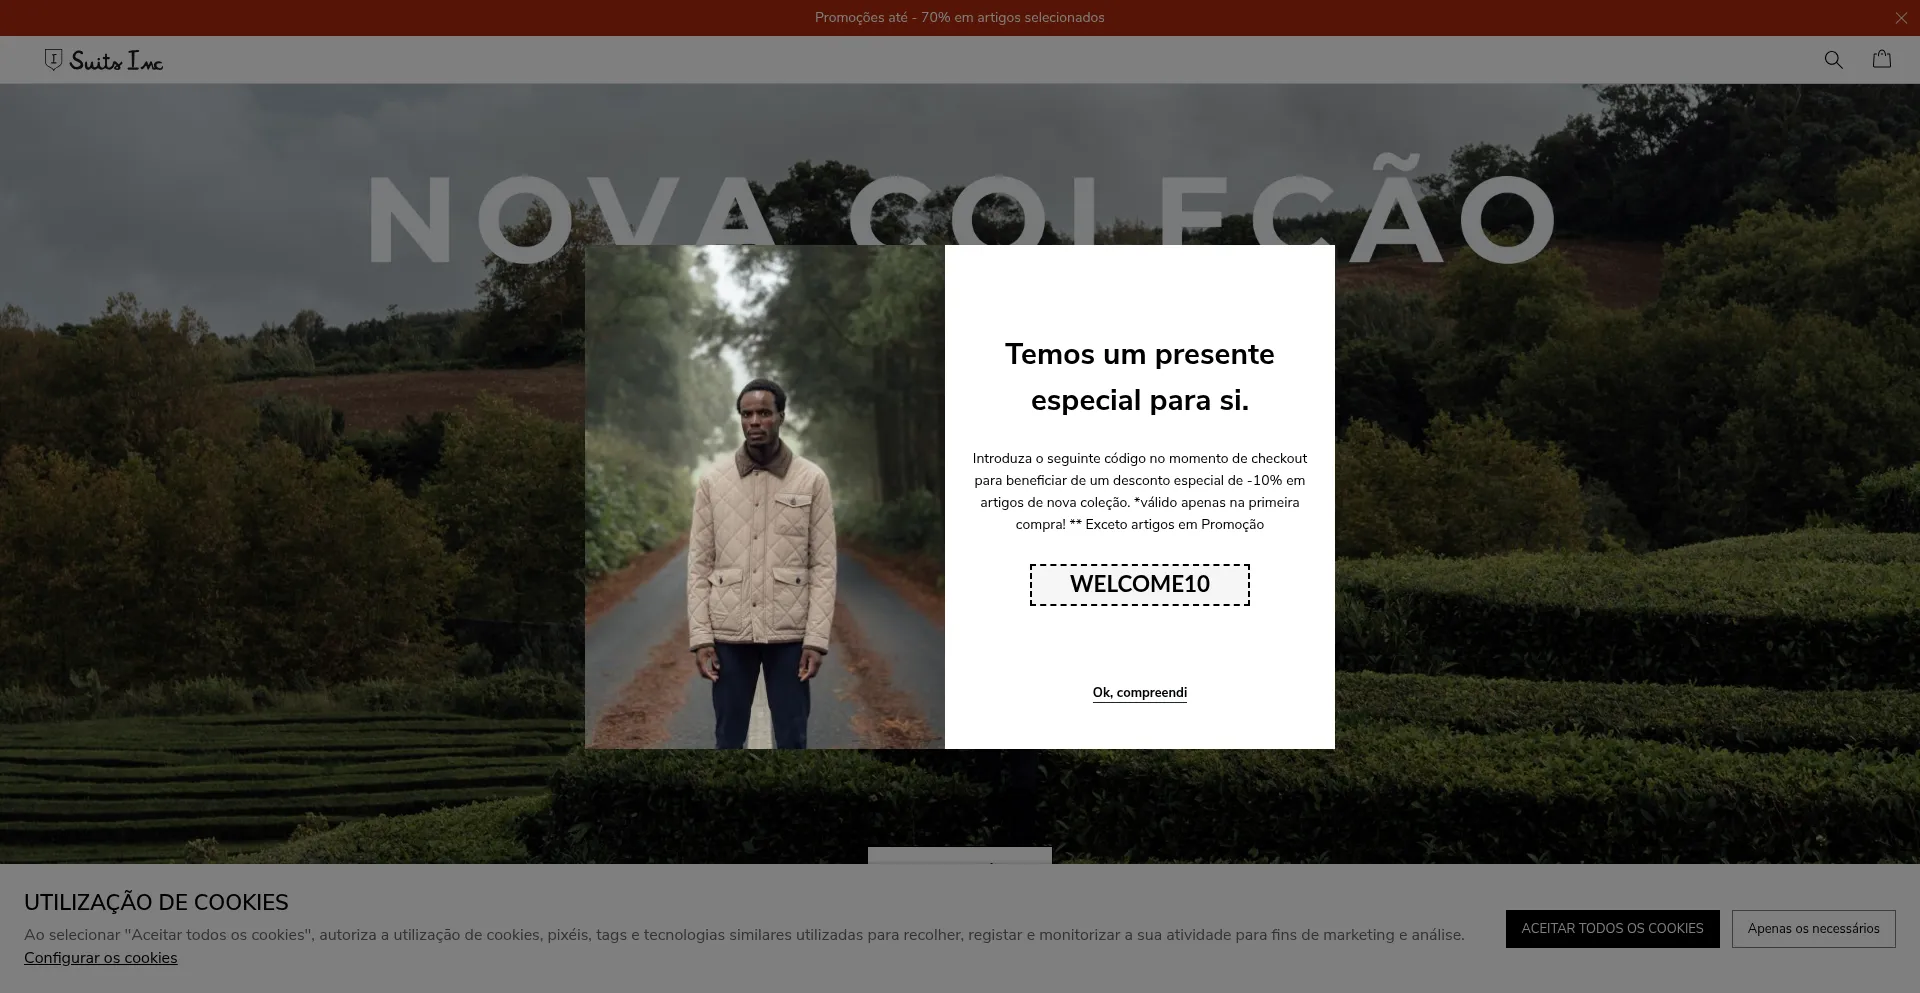The image size is (1920, 993).
Task: Accept all cookies with ACEITAR TODOS OS COOKIES
Action: [x=1612, y=929]
